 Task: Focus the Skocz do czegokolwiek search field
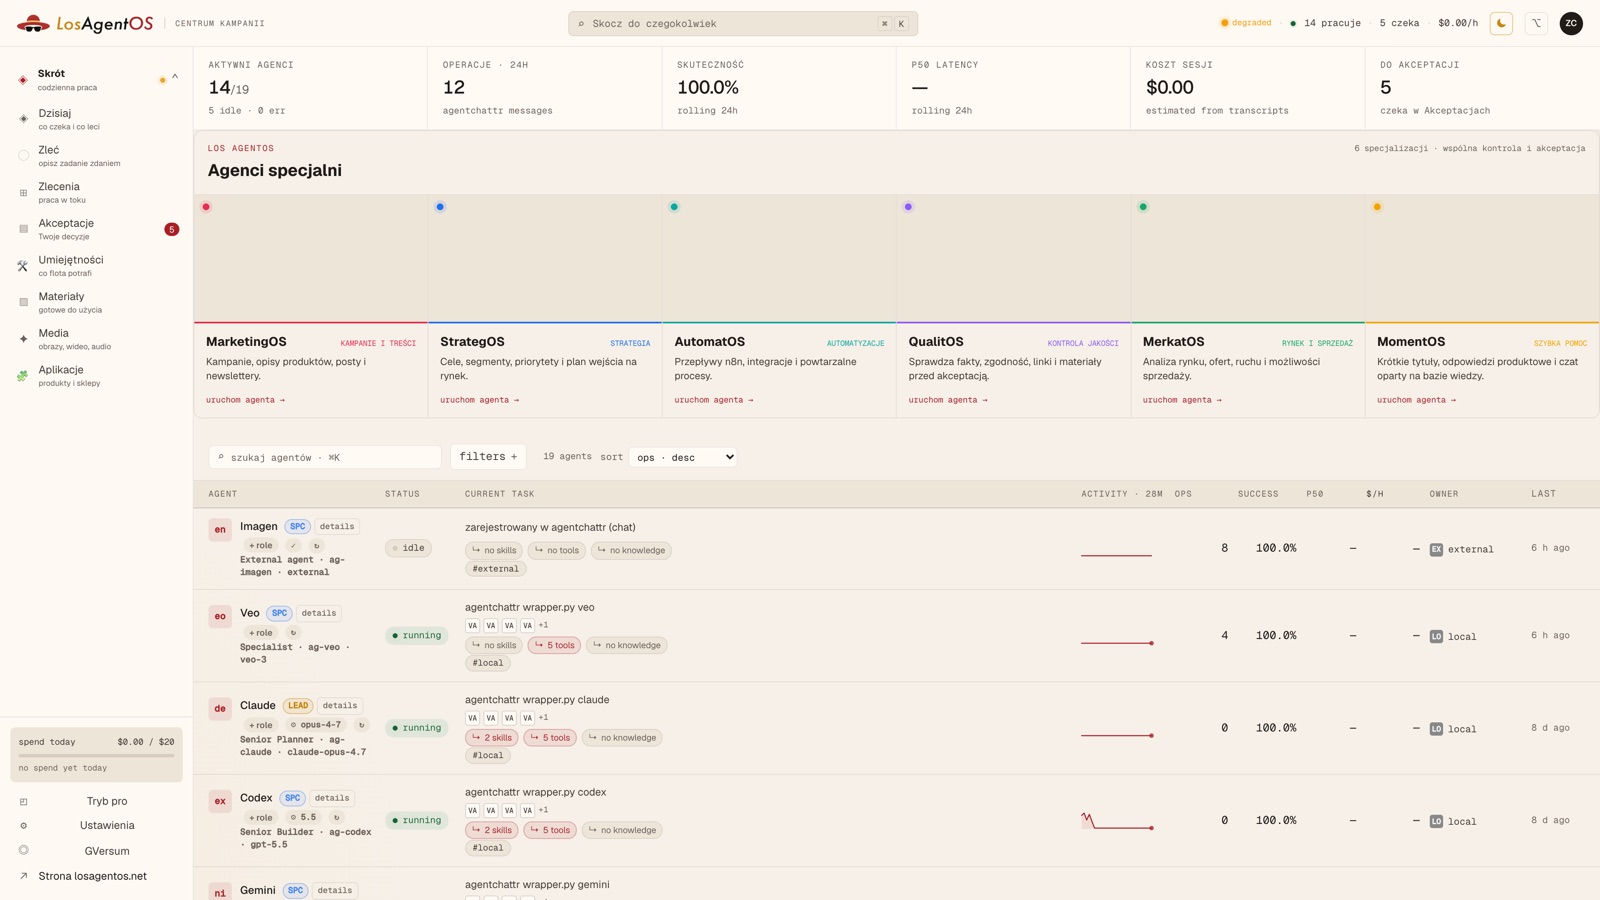(743, 23)
